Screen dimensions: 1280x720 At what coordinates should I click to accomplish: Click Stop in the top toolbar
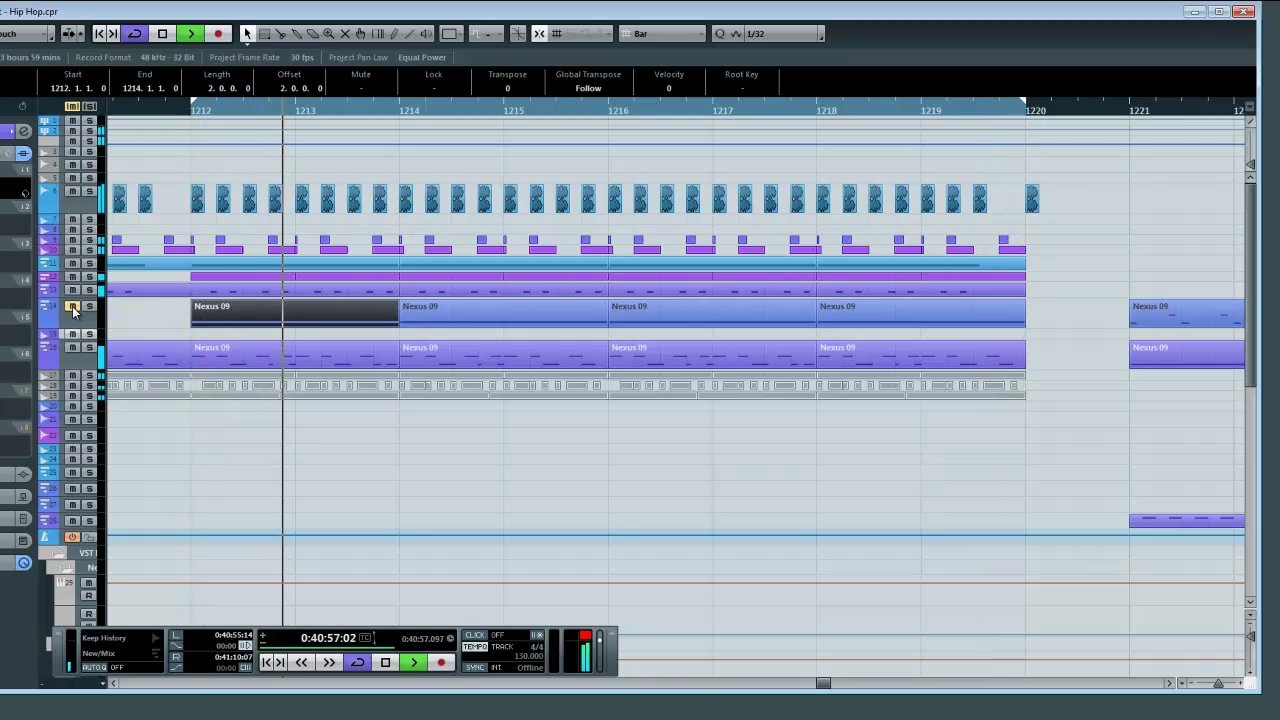pos(162,34)
